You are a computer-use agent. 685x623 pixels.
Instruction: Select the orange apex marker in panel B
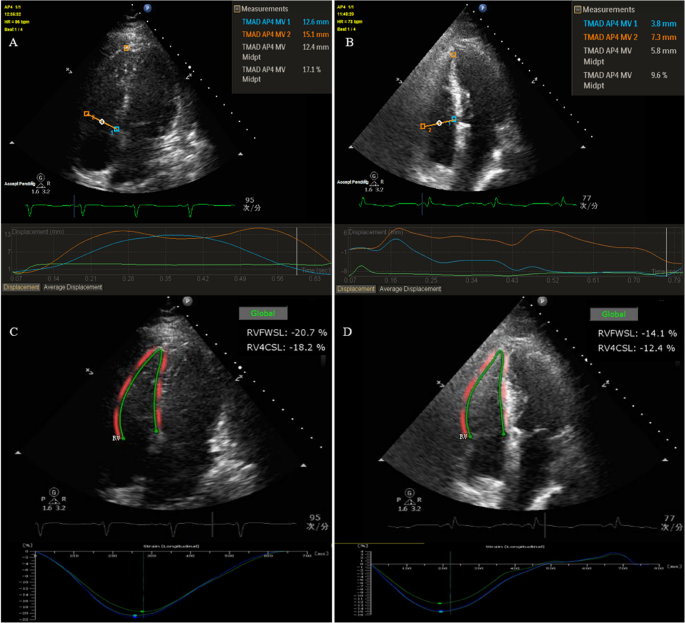click(453, 55)
